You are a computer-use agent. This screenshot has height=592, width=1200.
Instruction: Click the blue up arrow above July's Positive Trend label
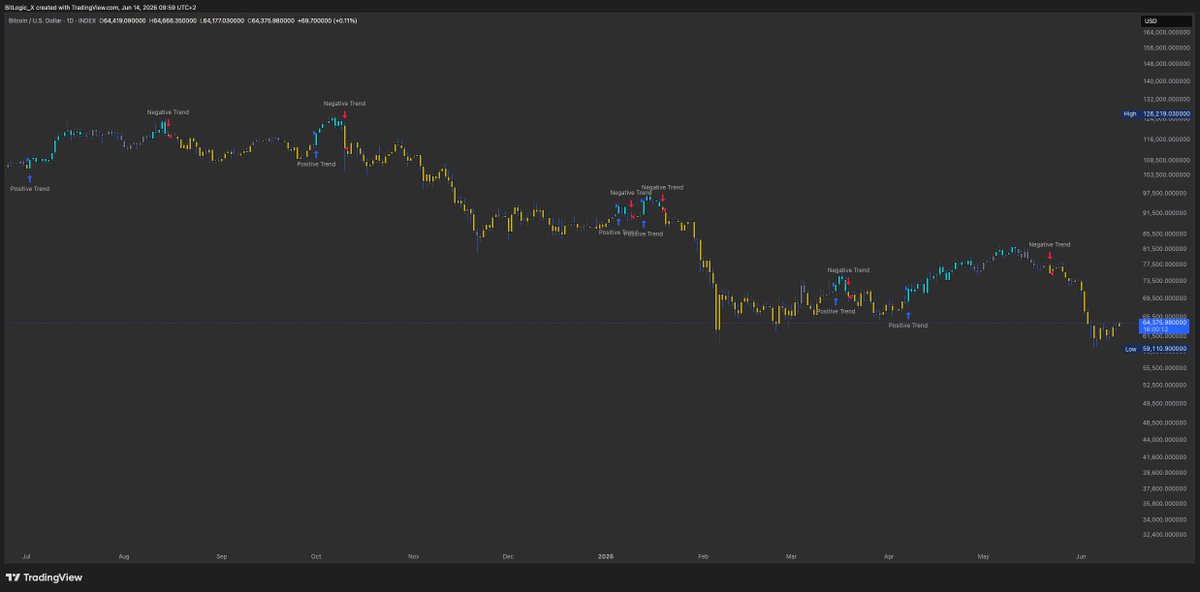point(29,178)
